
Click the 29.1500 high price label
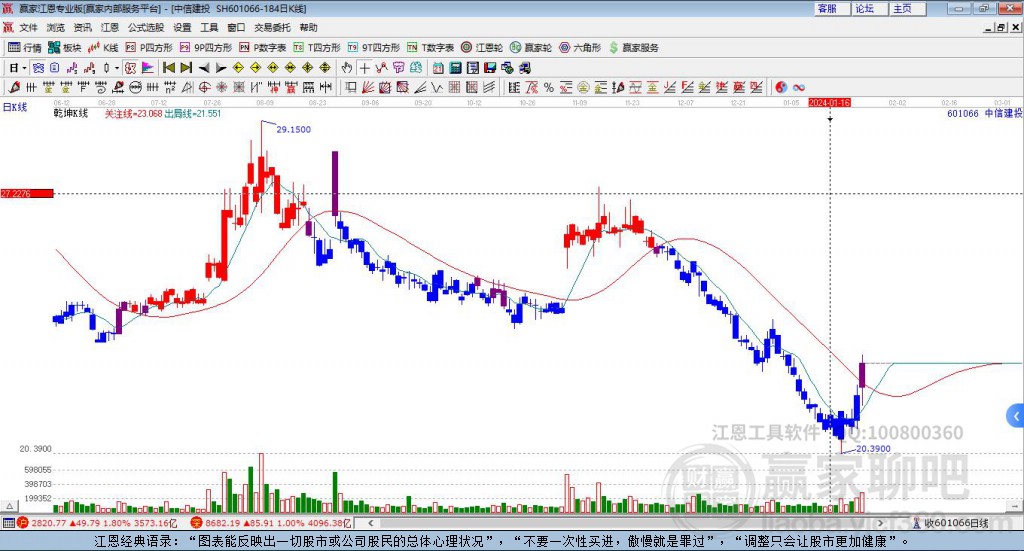click(x=293, y=129)
